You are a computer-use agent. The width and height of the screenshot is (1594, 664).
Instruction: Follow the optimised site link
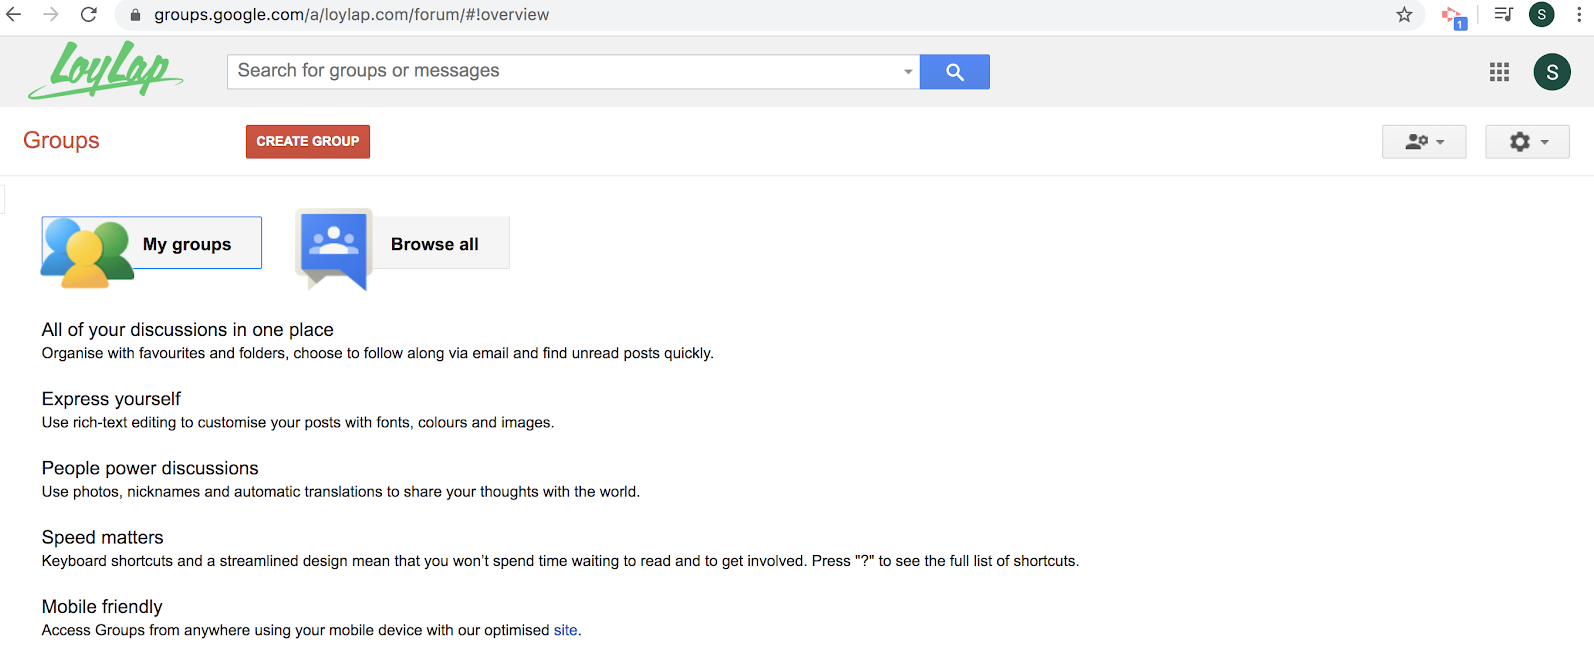tap(566, 630)
